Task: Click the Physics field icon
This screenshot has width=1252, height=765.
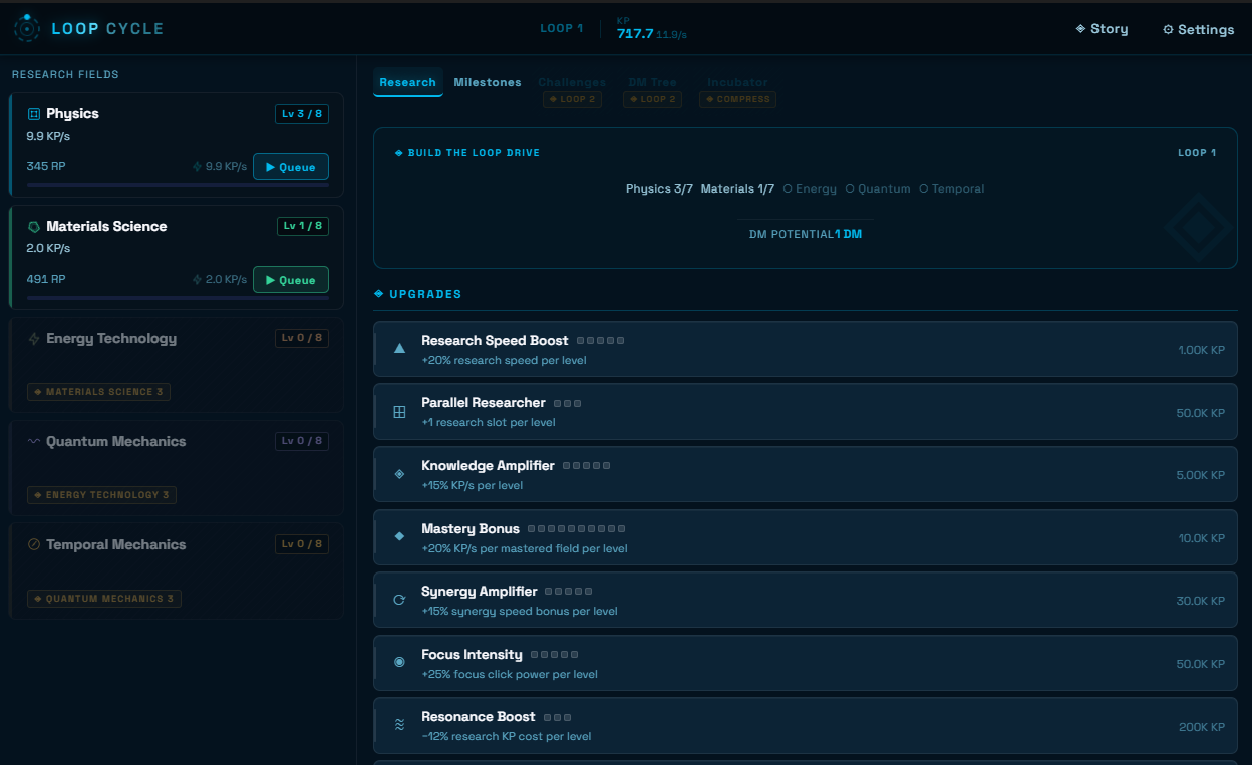Action: 34,114
